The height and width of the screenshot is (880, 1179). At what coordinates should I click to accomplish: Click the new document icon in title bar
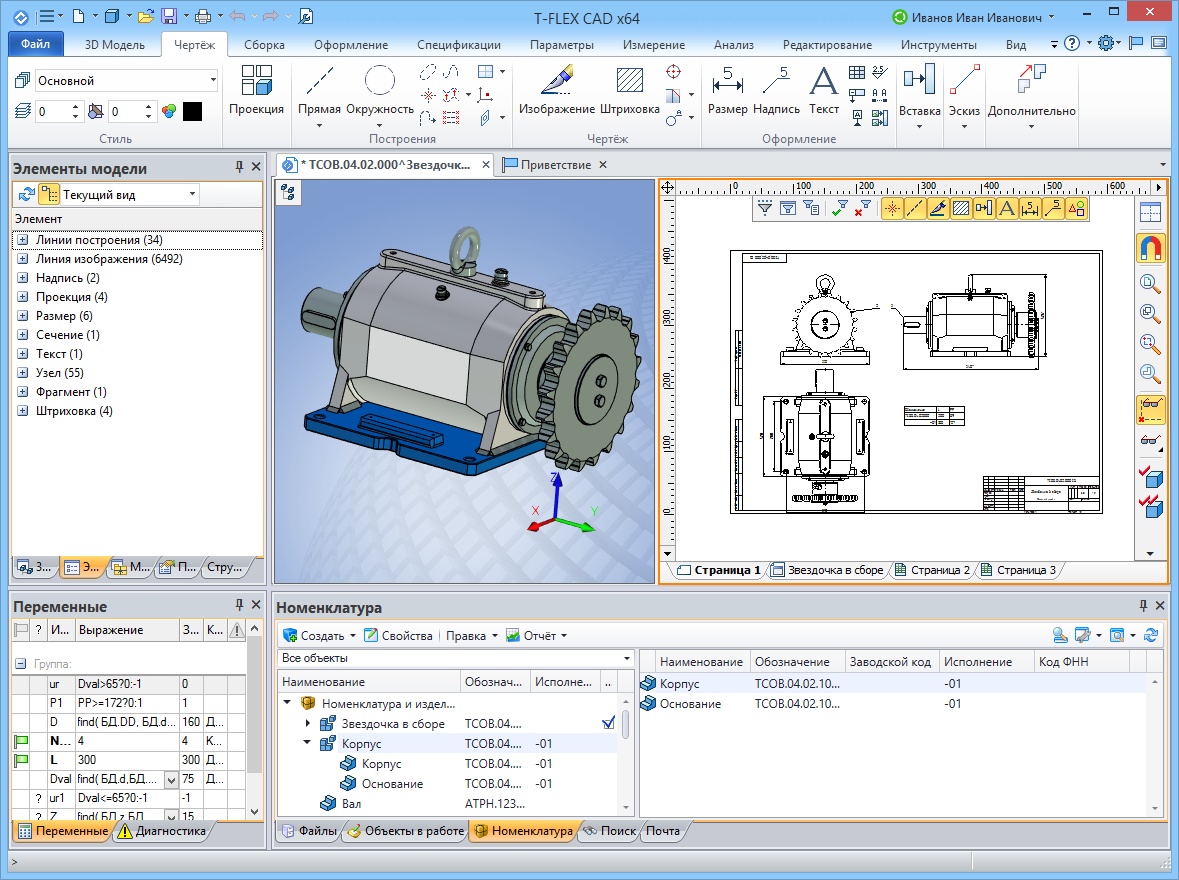pyautogui.click(x=78, y=16)
